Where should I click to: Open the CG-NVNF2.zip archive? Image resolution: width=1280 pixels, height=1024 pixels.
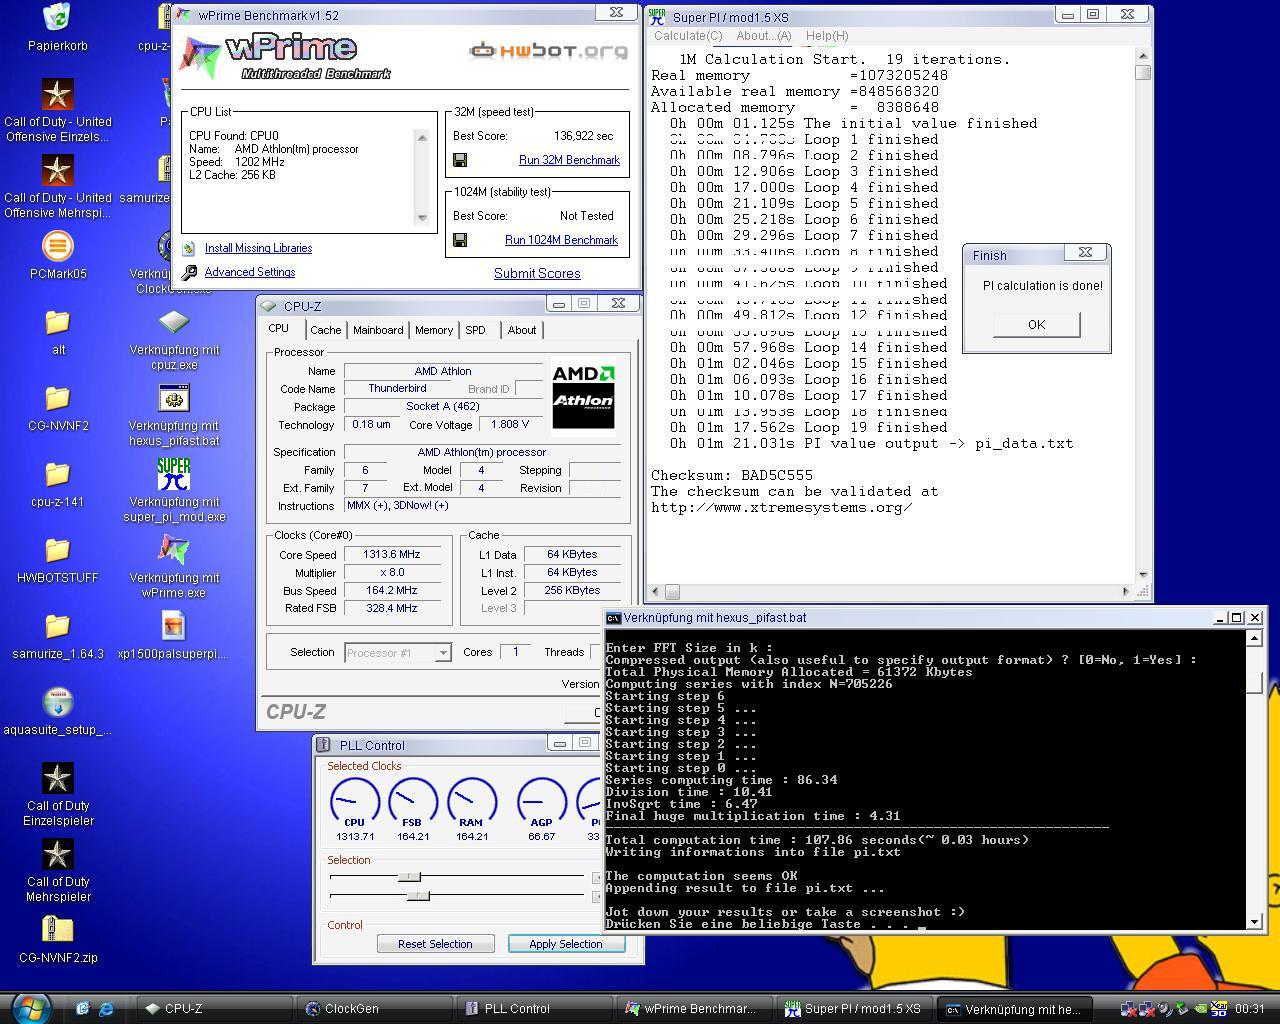[x=57, y=930]
